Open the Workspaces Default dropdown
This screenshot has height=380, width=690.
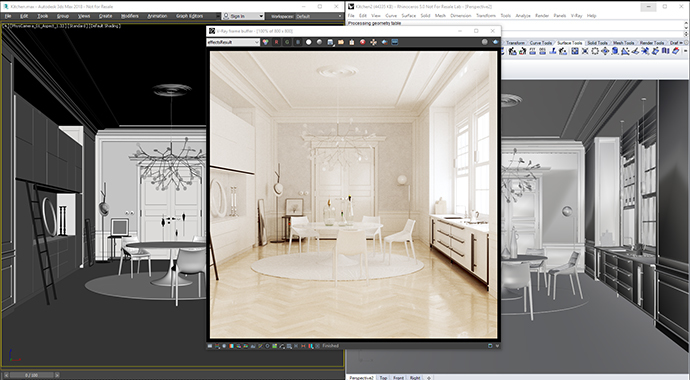click(318, 16)
